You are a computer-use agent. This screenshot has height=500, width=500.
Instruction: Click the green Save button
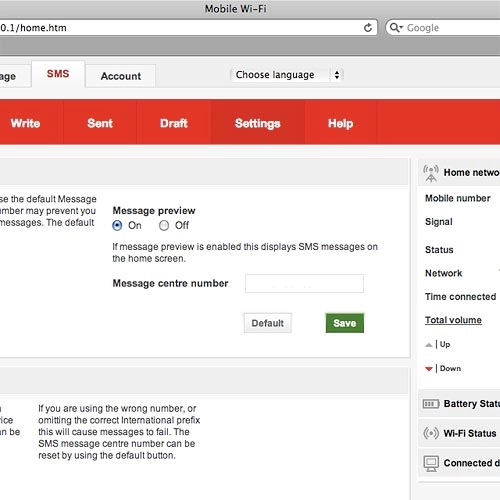click(x=345, y=323)
